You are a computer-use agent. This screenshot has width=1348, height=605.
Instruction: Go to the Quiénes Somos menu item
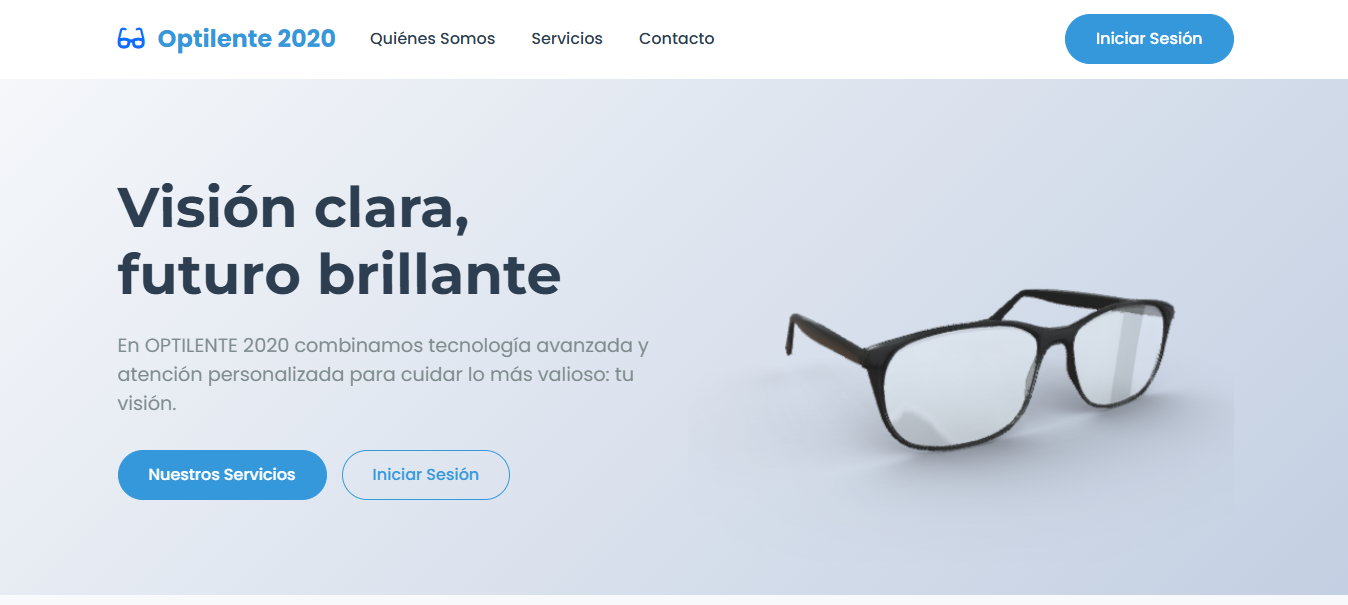432,39
